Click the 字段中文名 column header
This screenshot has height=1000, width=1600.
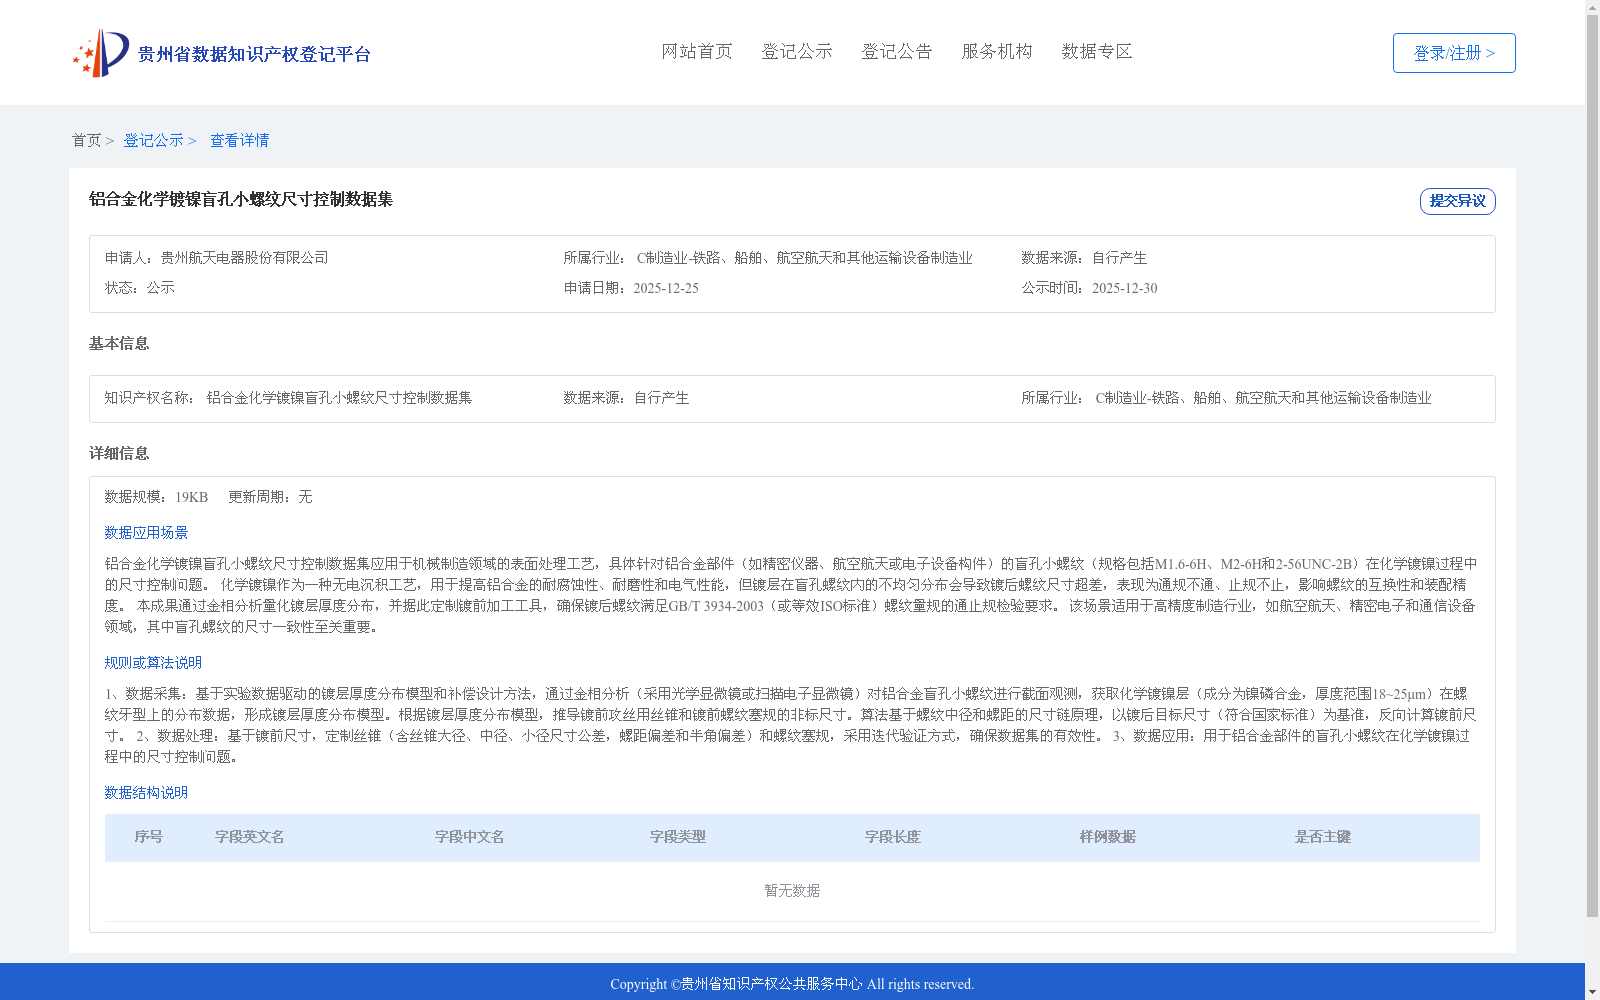point(470,837)
